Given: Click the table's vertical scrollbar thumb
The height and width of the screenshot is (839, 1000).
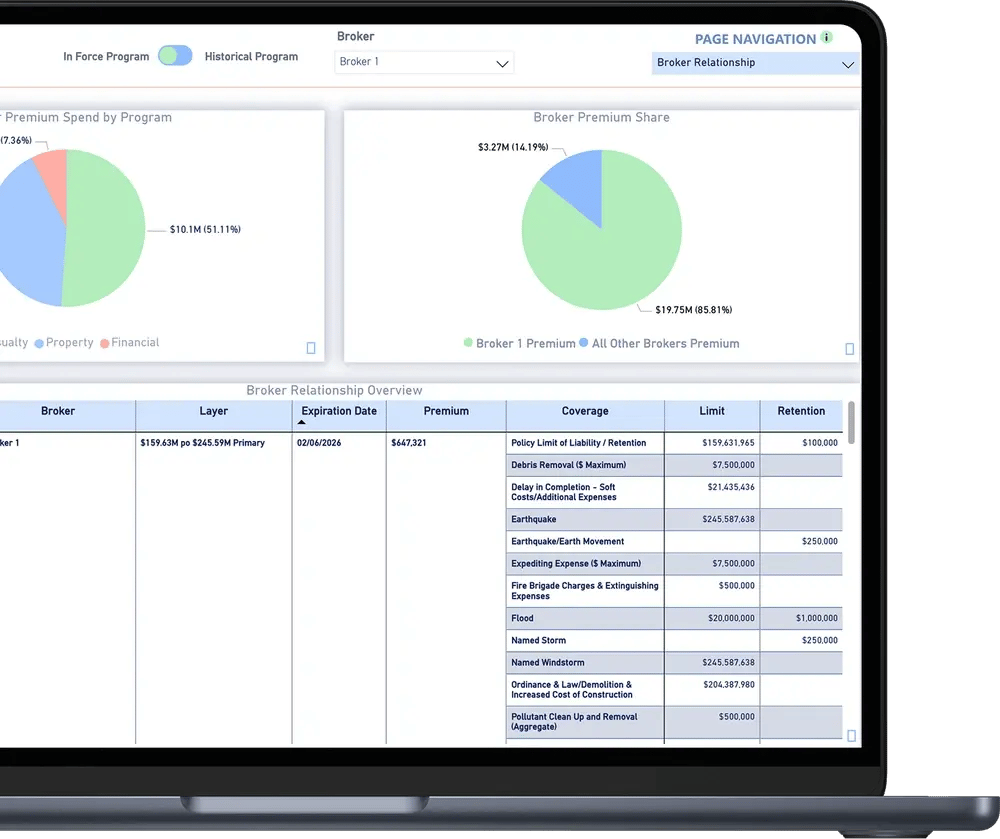Looking at the screenshot, I should [x=851, y=423].
